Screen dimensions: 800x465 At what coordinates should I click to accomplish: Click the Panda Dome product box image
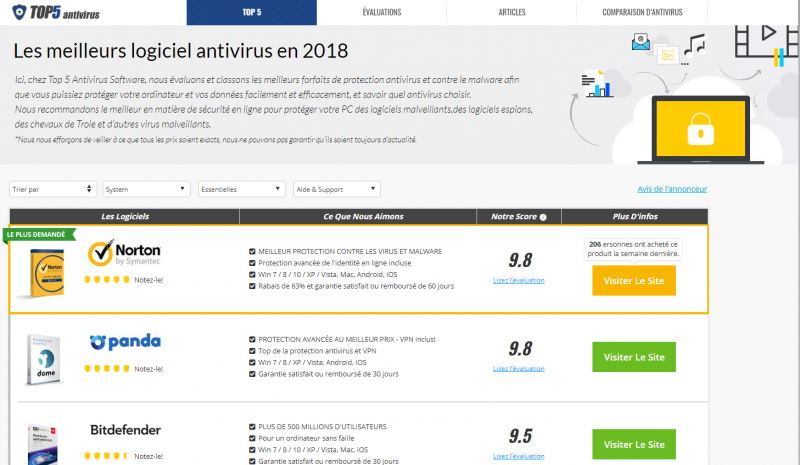point(43,360)
